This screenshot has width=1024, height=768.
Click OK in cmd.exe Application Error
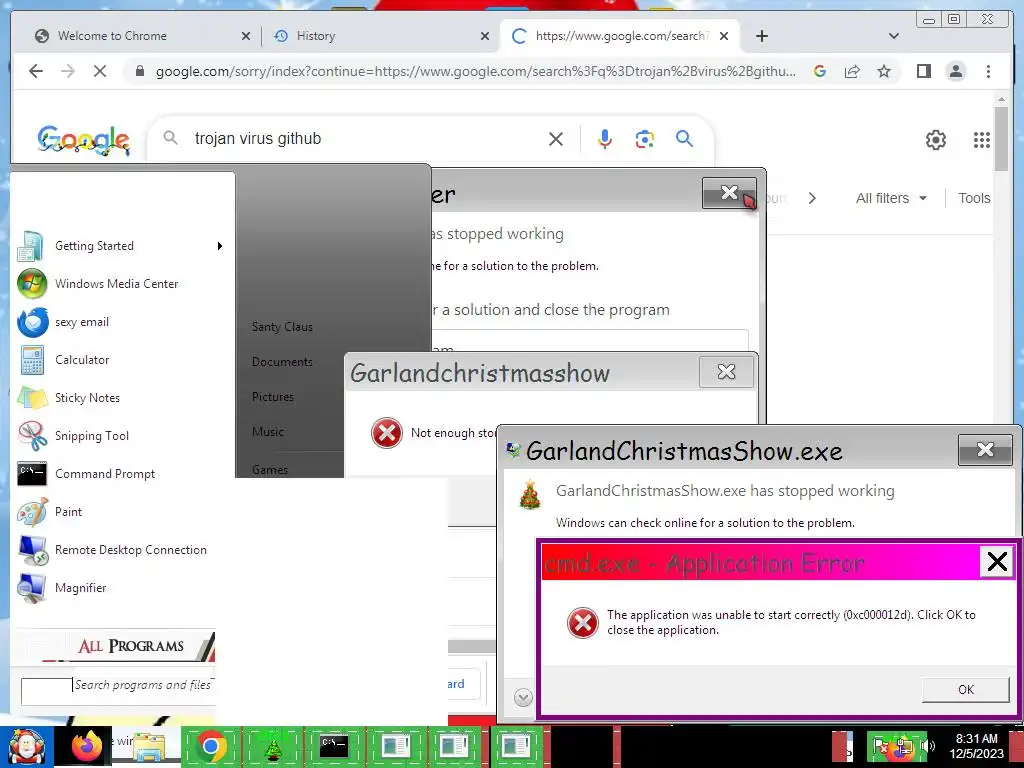tap(965, 689)
